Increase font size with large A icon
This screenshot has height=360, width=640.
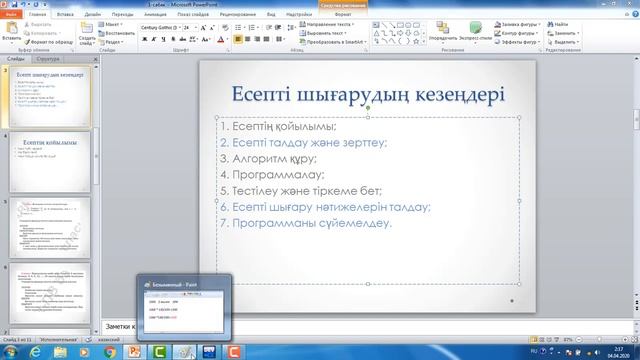click(203, 28)
